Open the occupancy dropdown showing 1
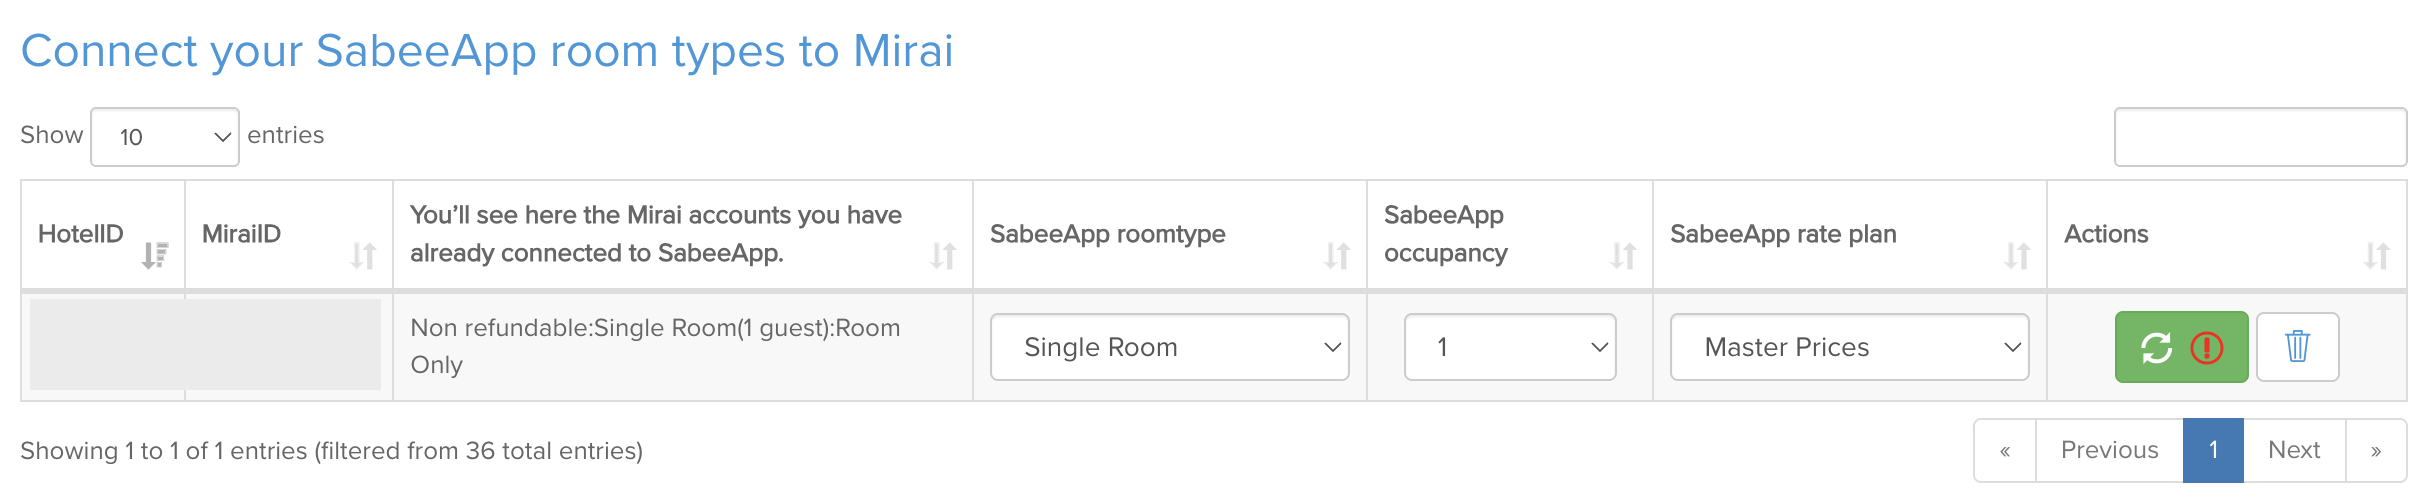2430x502 pixels. 1510,347
